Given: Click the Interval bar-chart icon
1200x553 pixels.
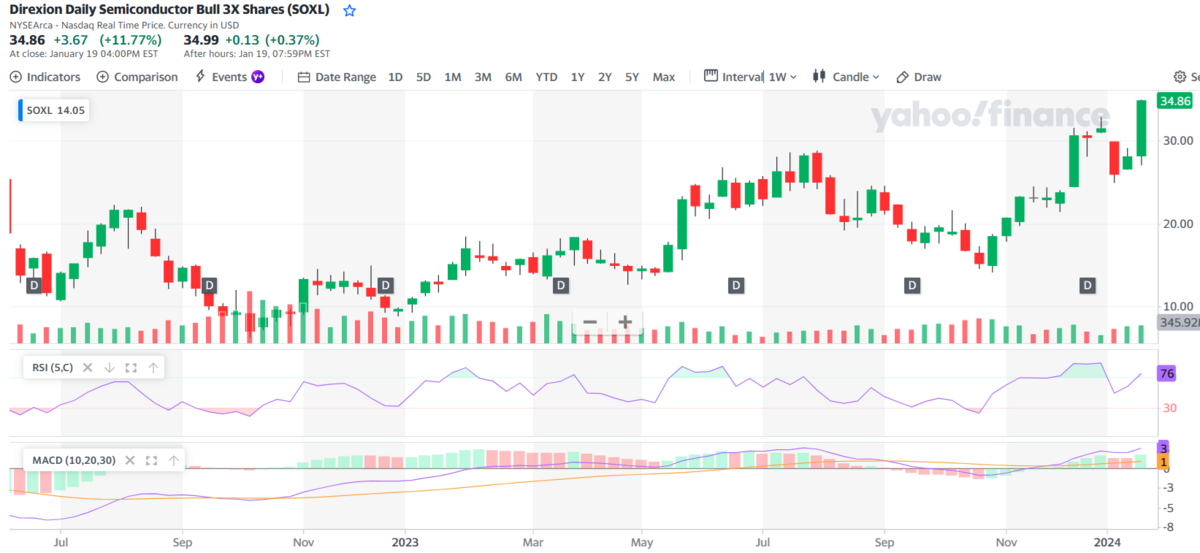Looking at the screenshot, I should tap(711, 76).
